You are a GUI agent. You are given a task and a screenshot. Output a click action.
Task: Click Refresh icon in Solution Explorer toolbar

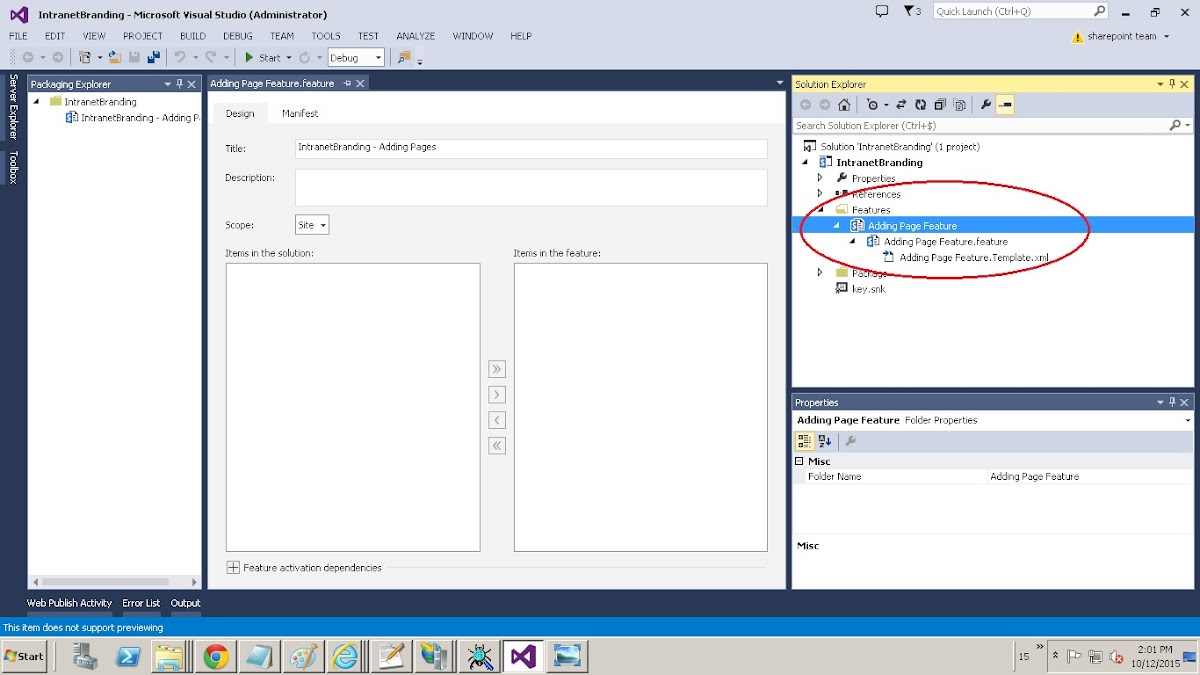coord(920,105)
